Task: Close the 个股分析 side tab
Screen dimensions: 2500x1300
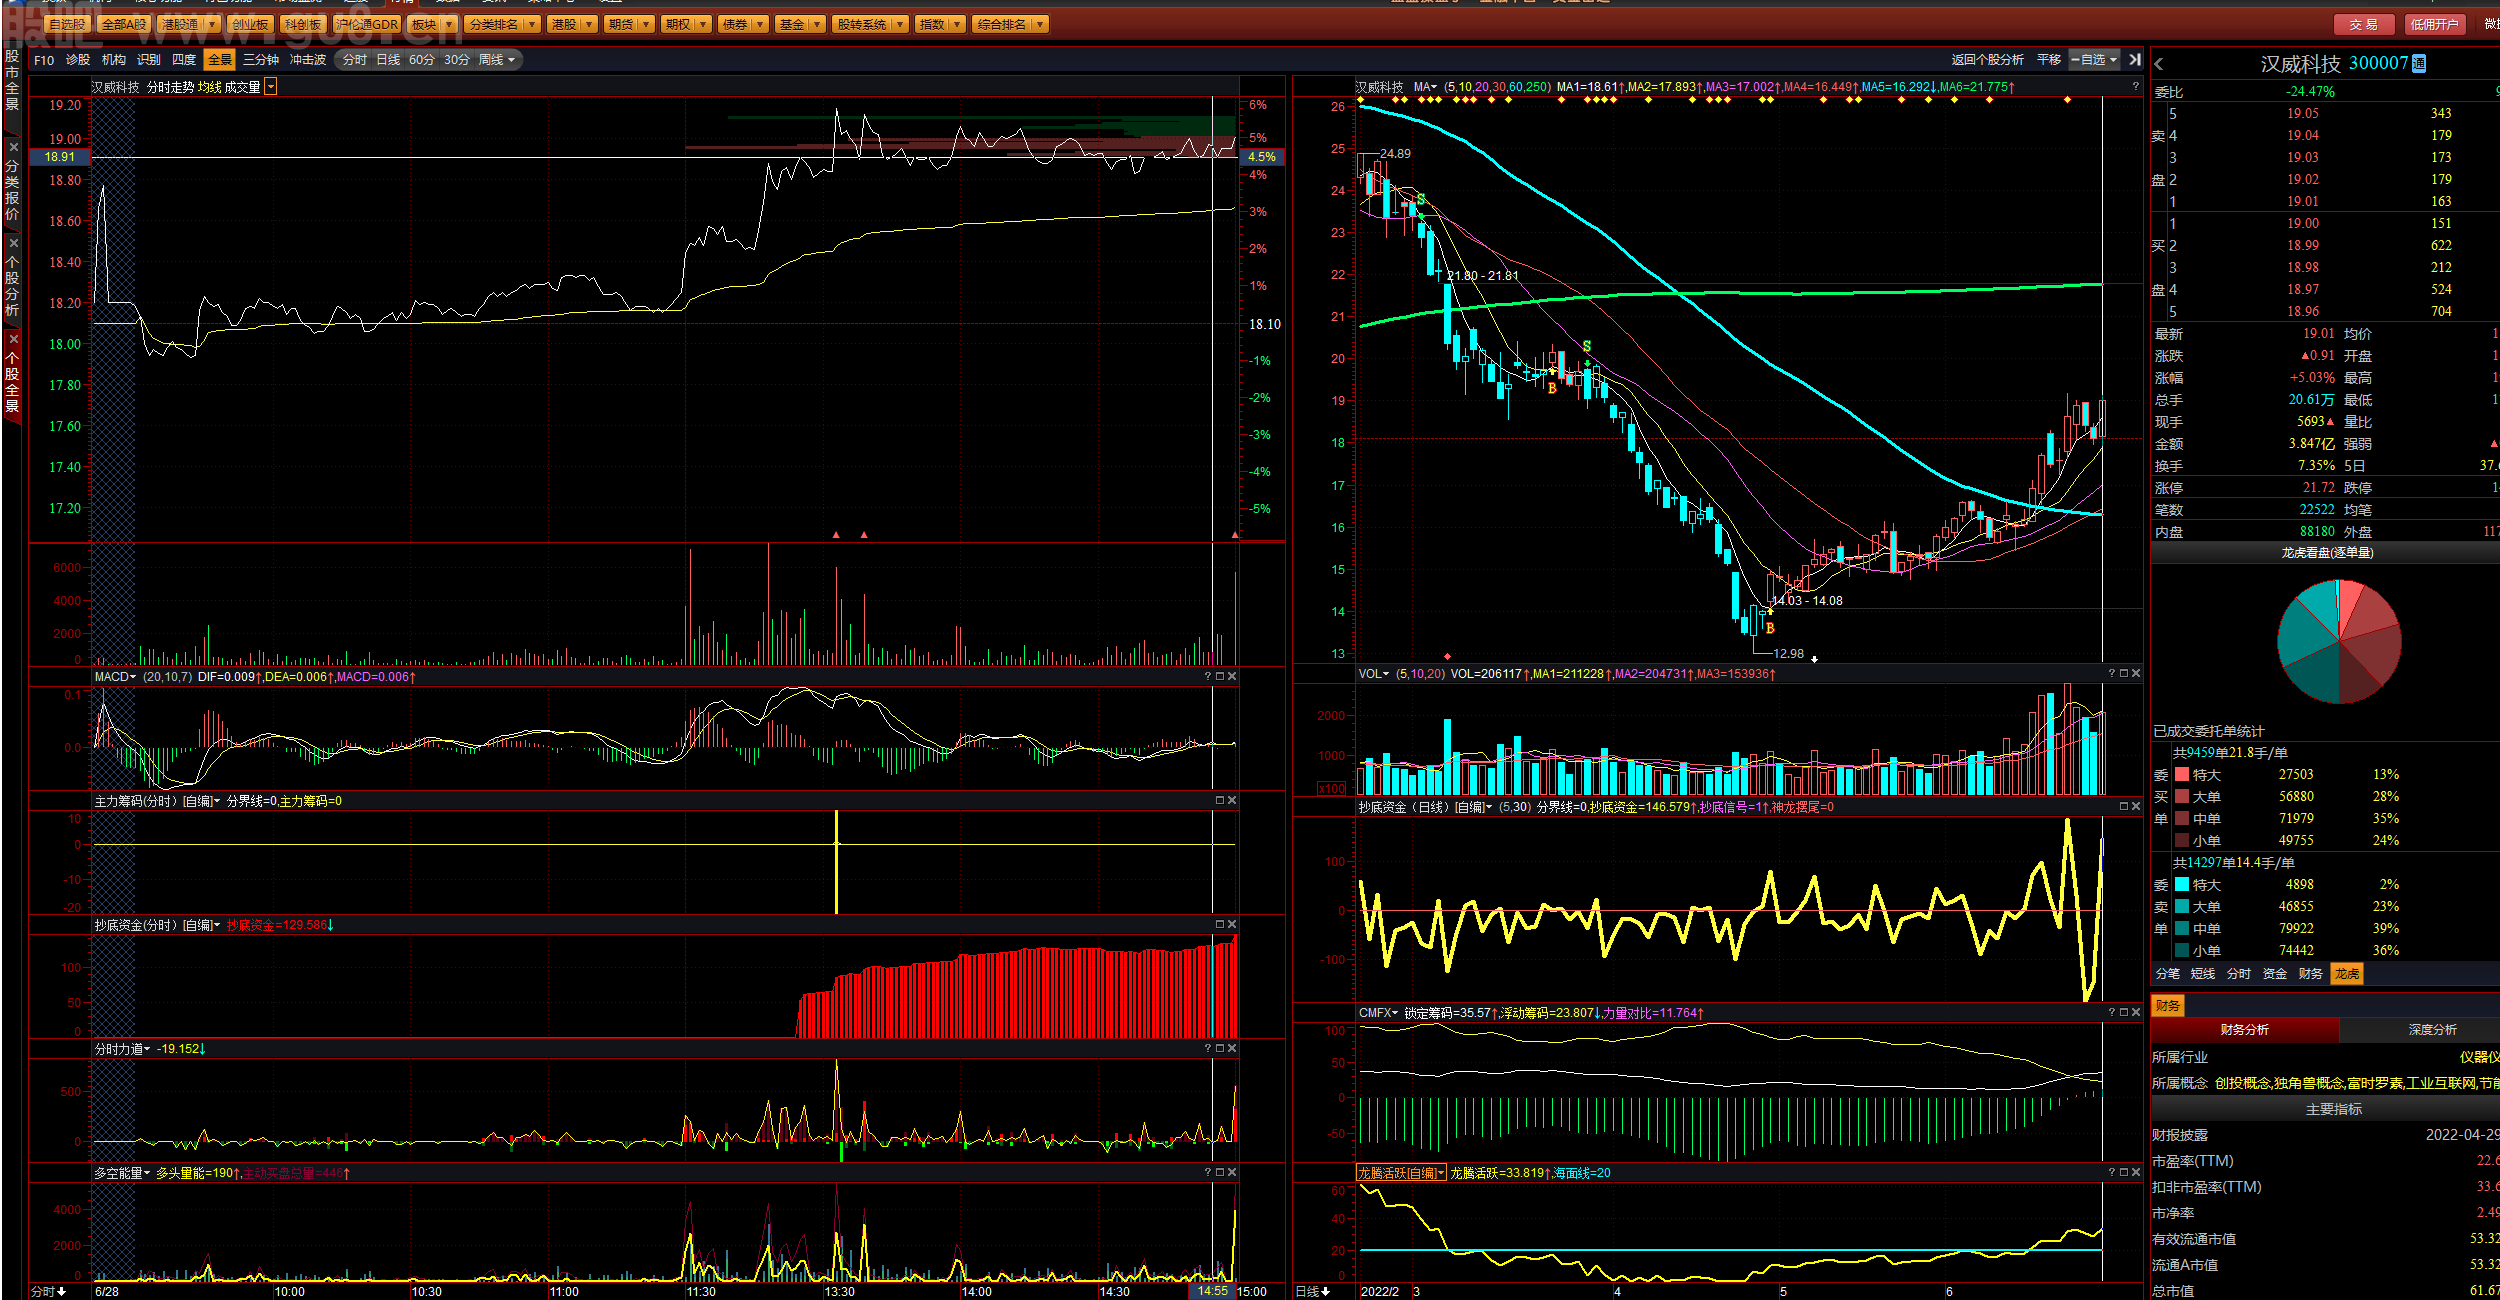Action: tap(13, 243)
